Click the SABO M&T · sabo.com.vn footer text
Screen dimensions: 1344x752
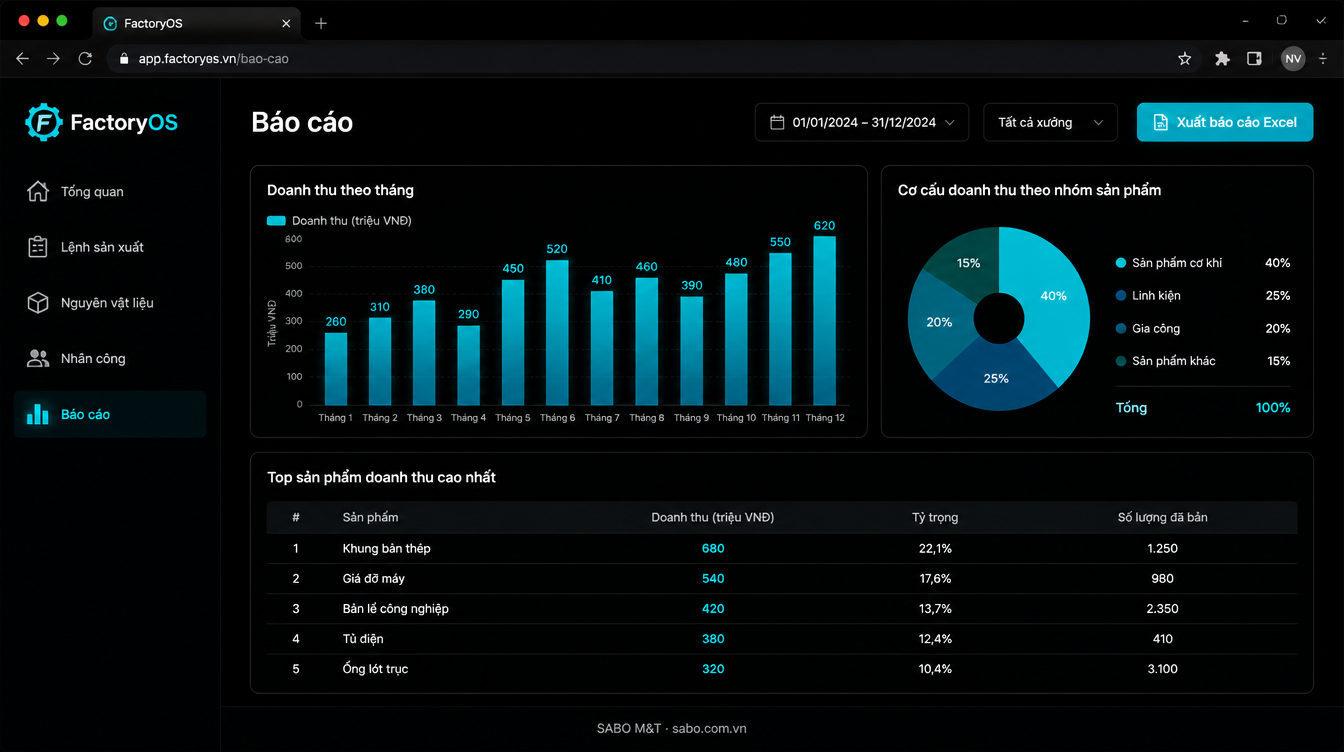click(x=672, y=729)
